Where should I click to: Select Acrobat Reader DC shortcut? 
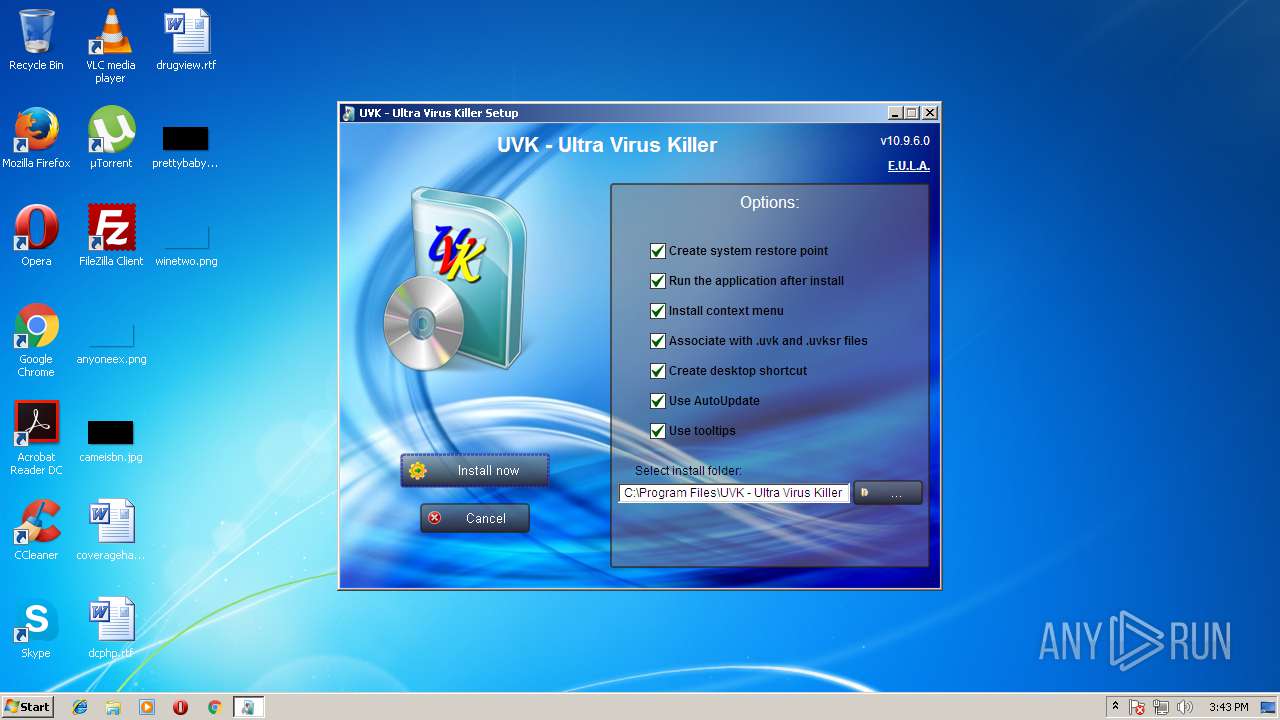click(36, 438)
